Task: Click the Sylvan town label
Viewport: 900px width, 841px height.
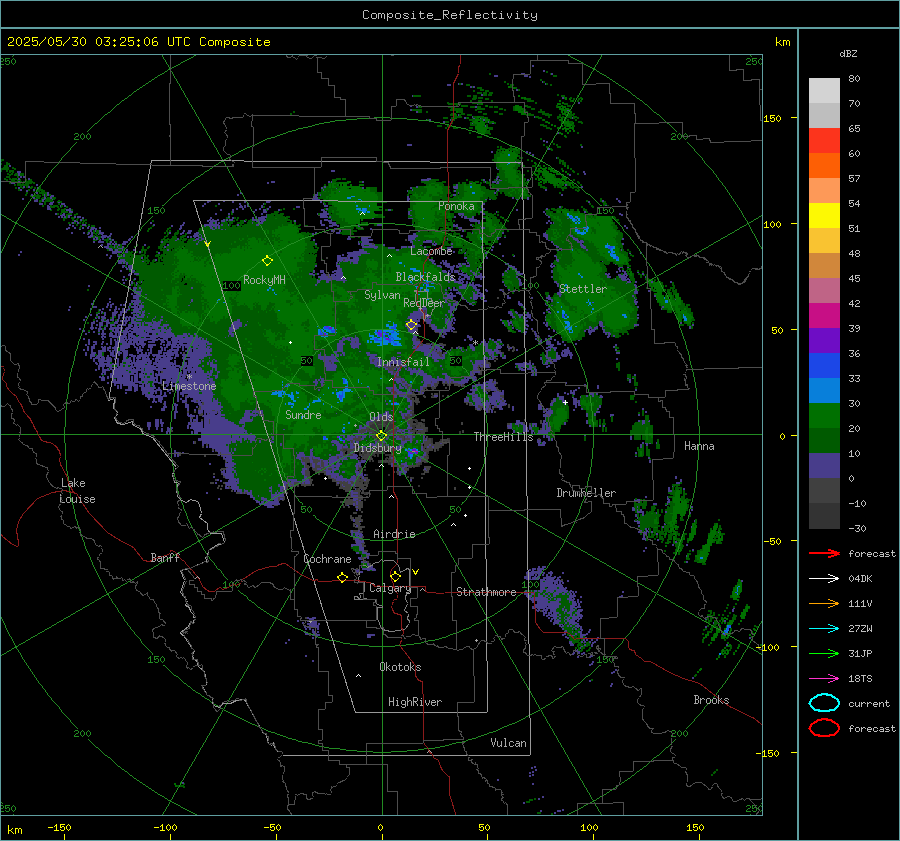Action: [382, 295]
